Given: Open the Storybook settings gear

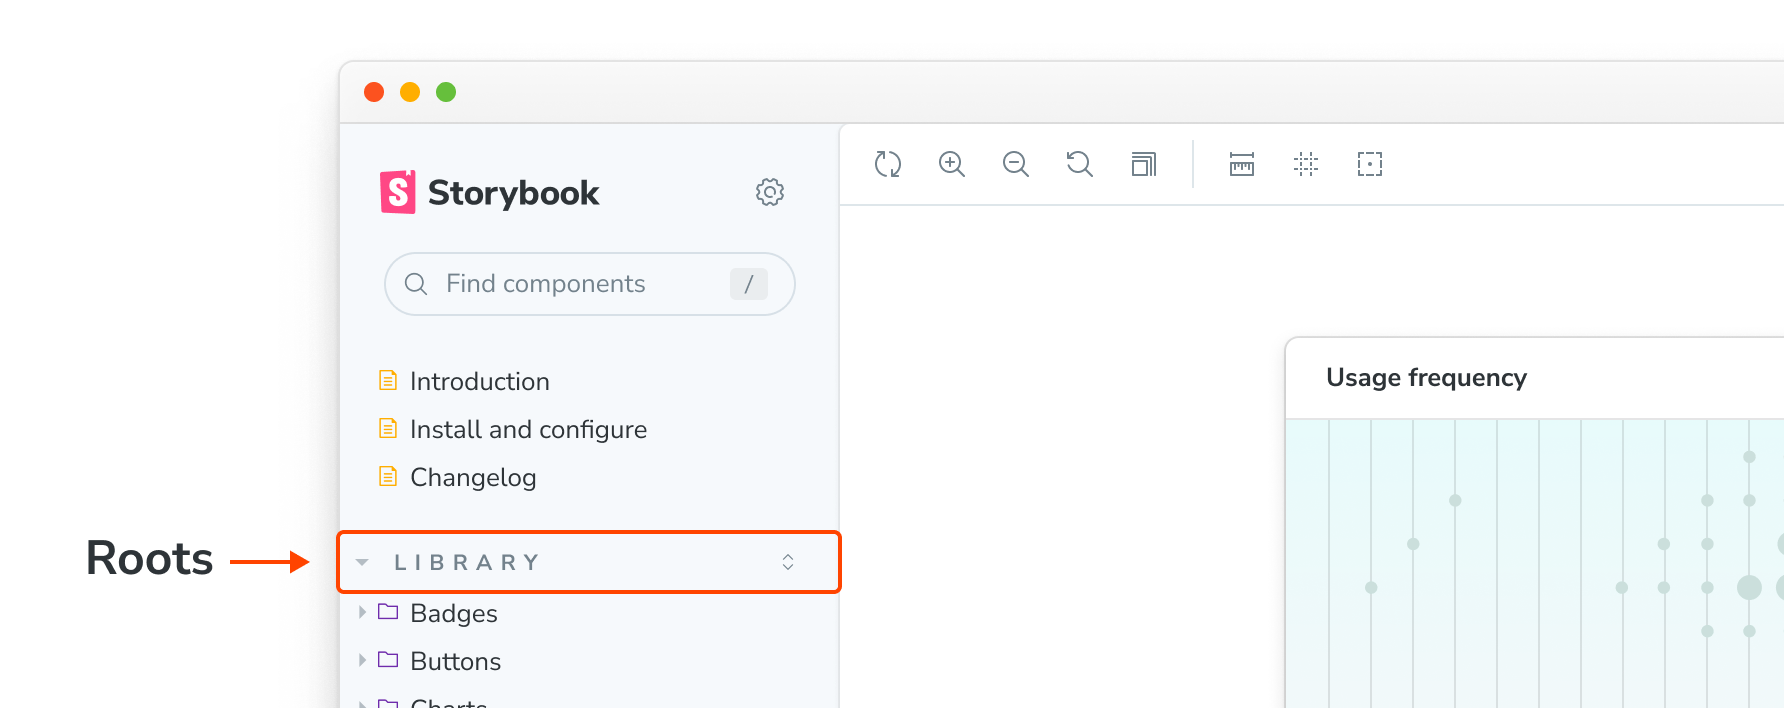Looking at the screenshot, I should click(x=770, y=192).
